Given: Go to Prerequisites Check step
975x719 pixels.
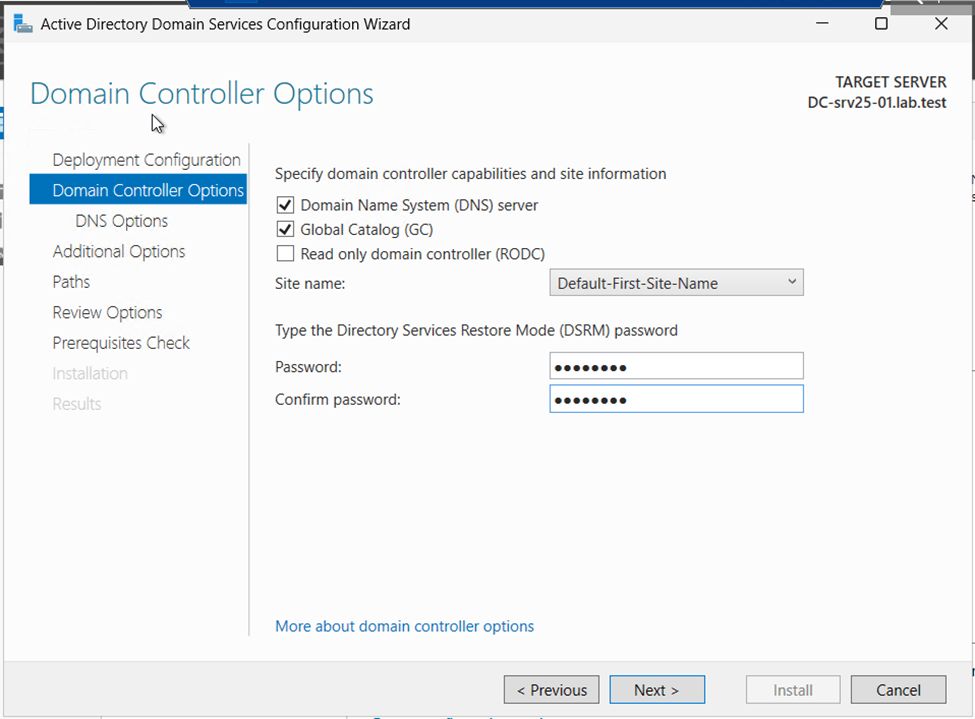Looking at the screenshot, I should tap(121, 343).
